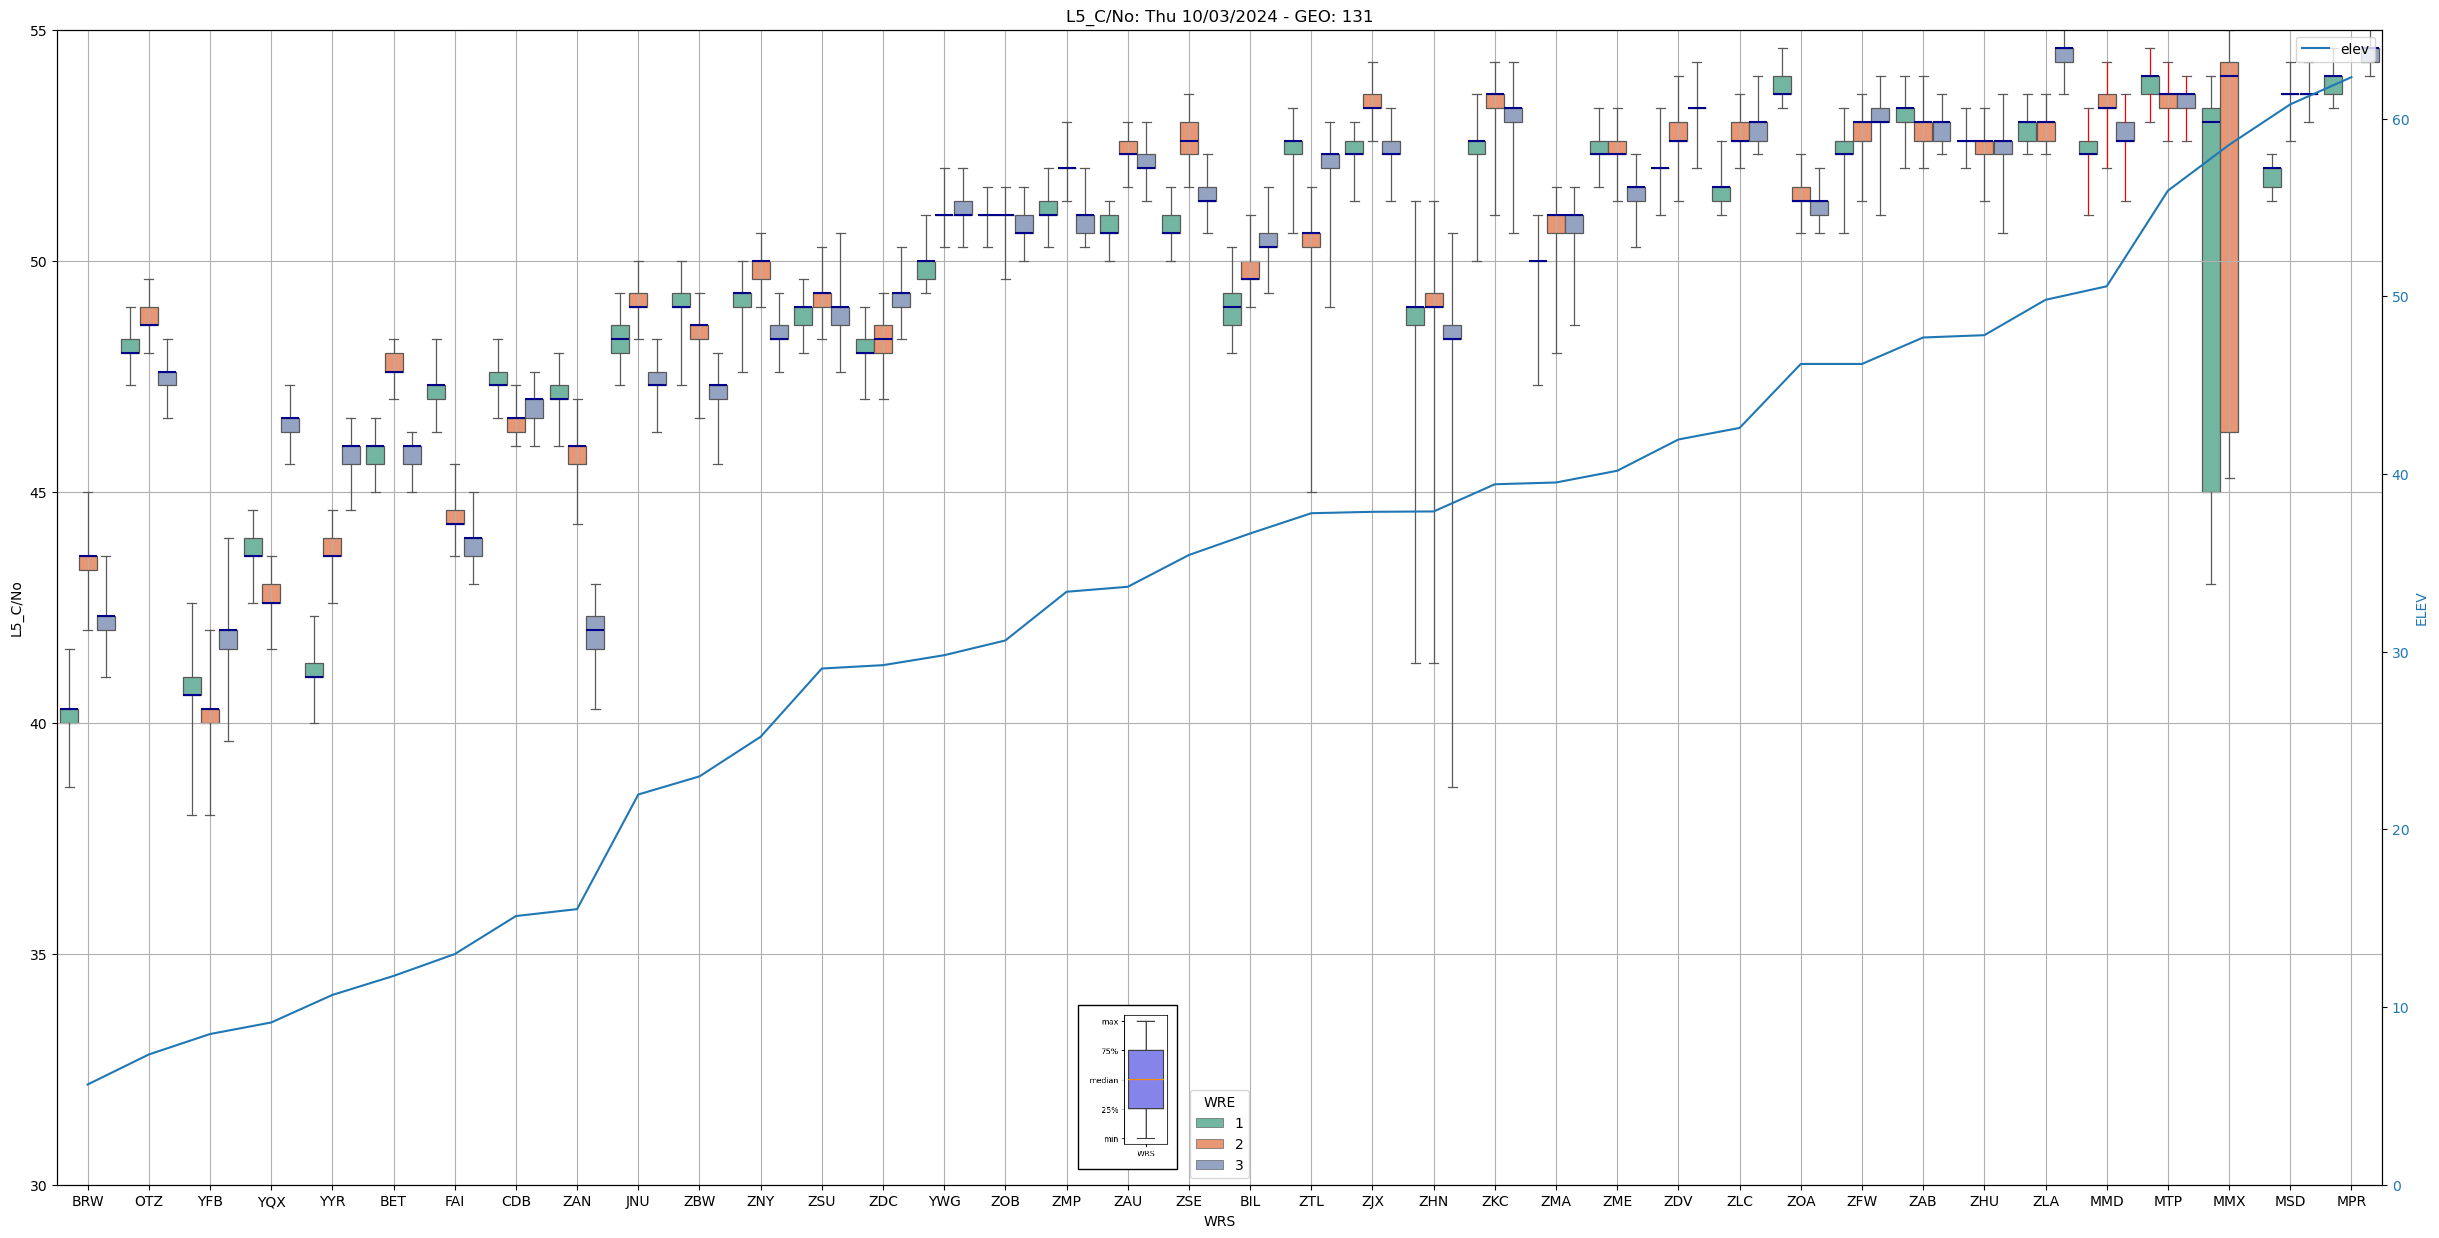
Task: Click the elev legend entry
Action: click(x=2335, y=49)
